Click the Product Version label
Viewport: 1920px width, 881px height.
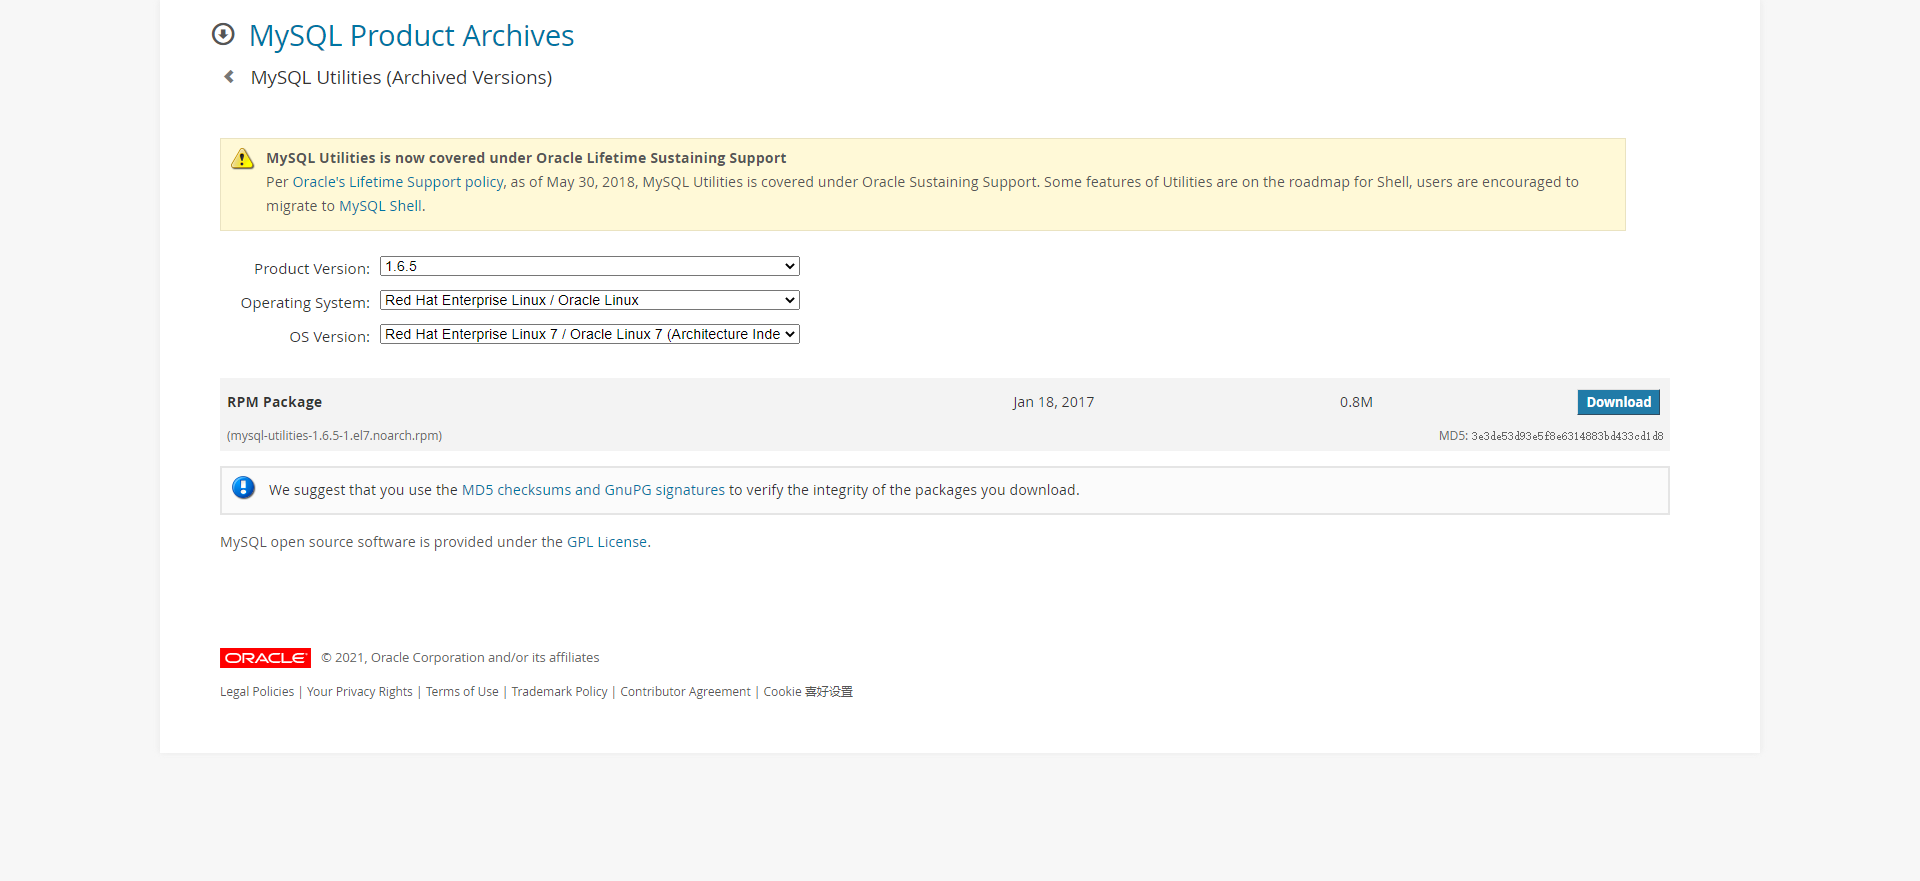click(312, 269)
